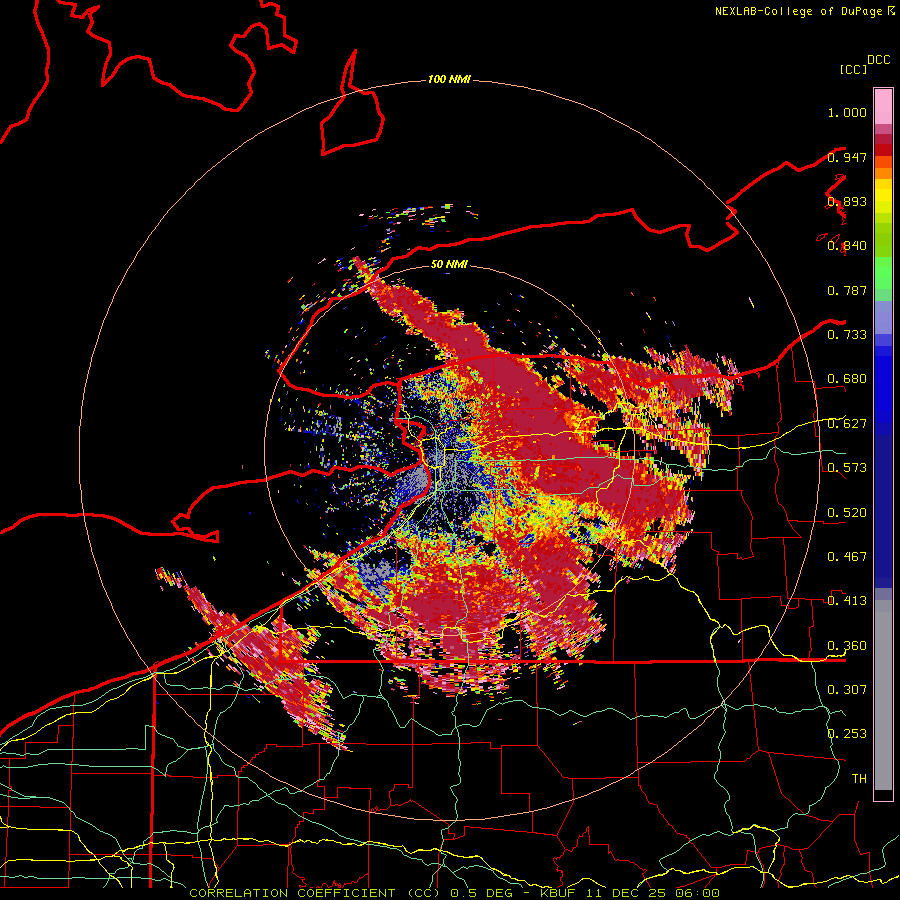
Task: Click the 1.000 scale value
Action: point(847,112)
